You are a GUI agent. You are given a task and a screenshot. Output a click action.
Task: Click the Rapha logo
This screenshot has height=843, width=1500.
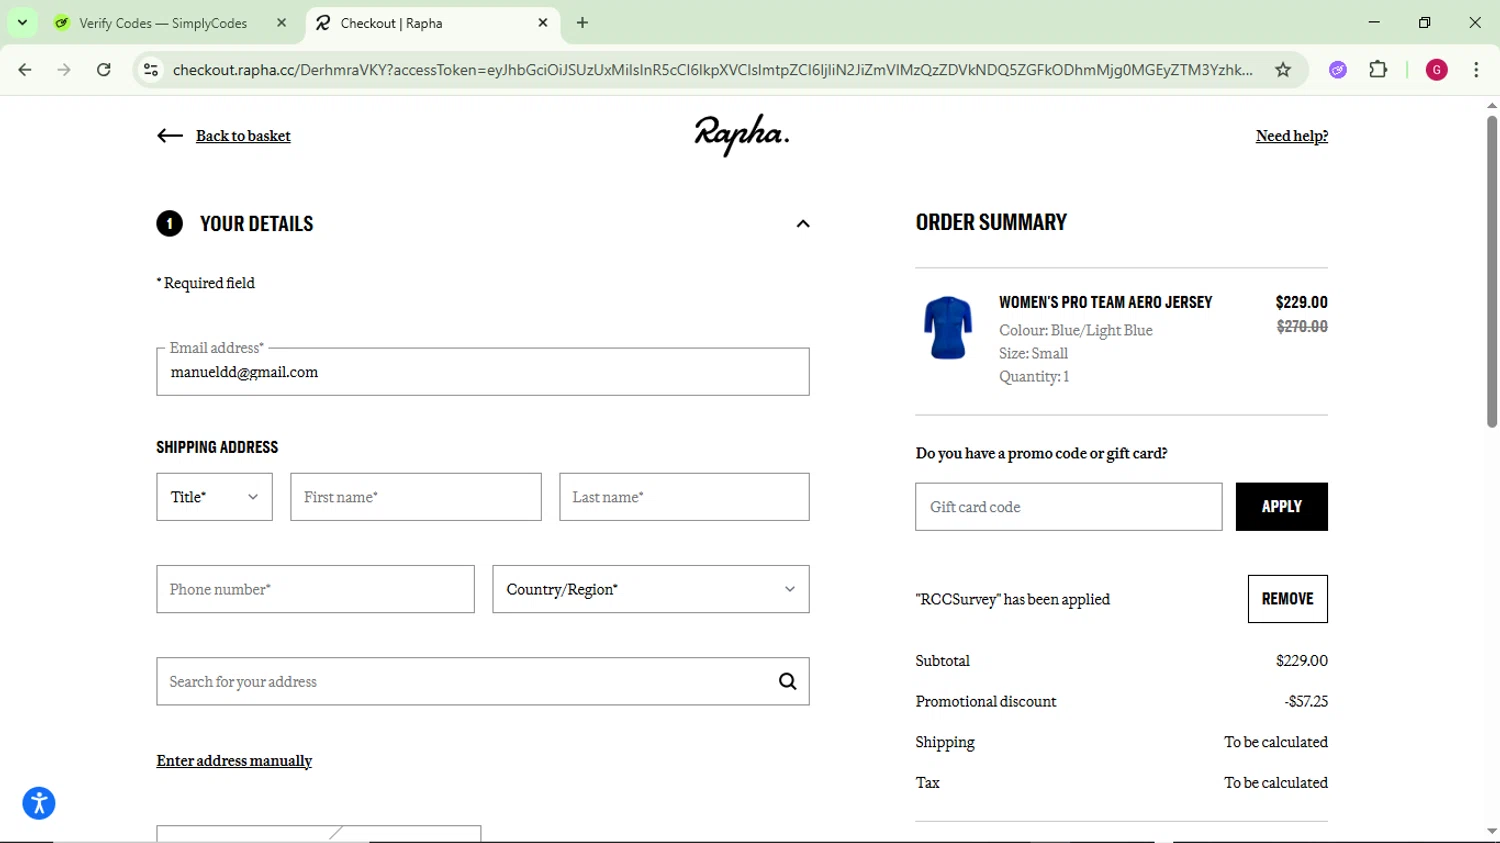tap(742, 135)
